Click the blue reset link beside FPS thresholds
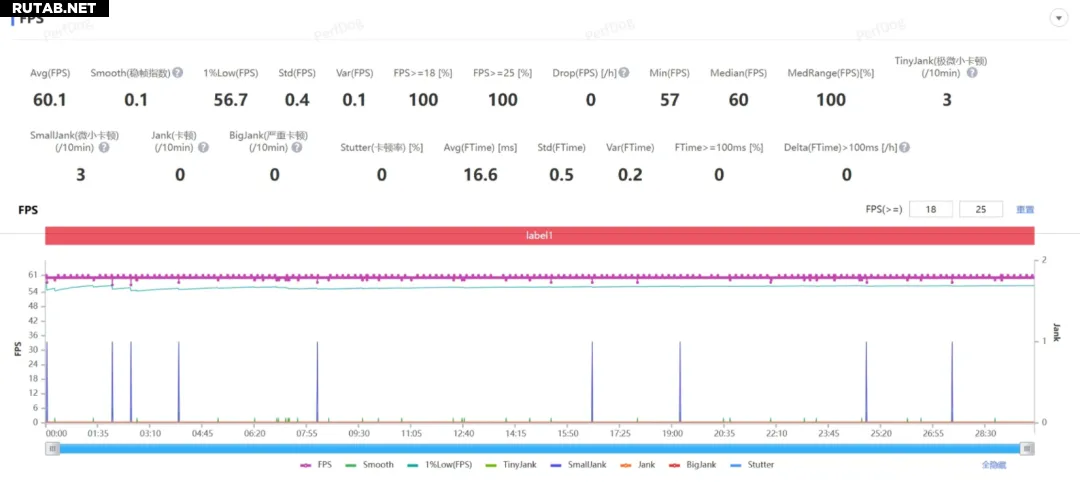The image size is (1080, 482). click(1025, 210)
